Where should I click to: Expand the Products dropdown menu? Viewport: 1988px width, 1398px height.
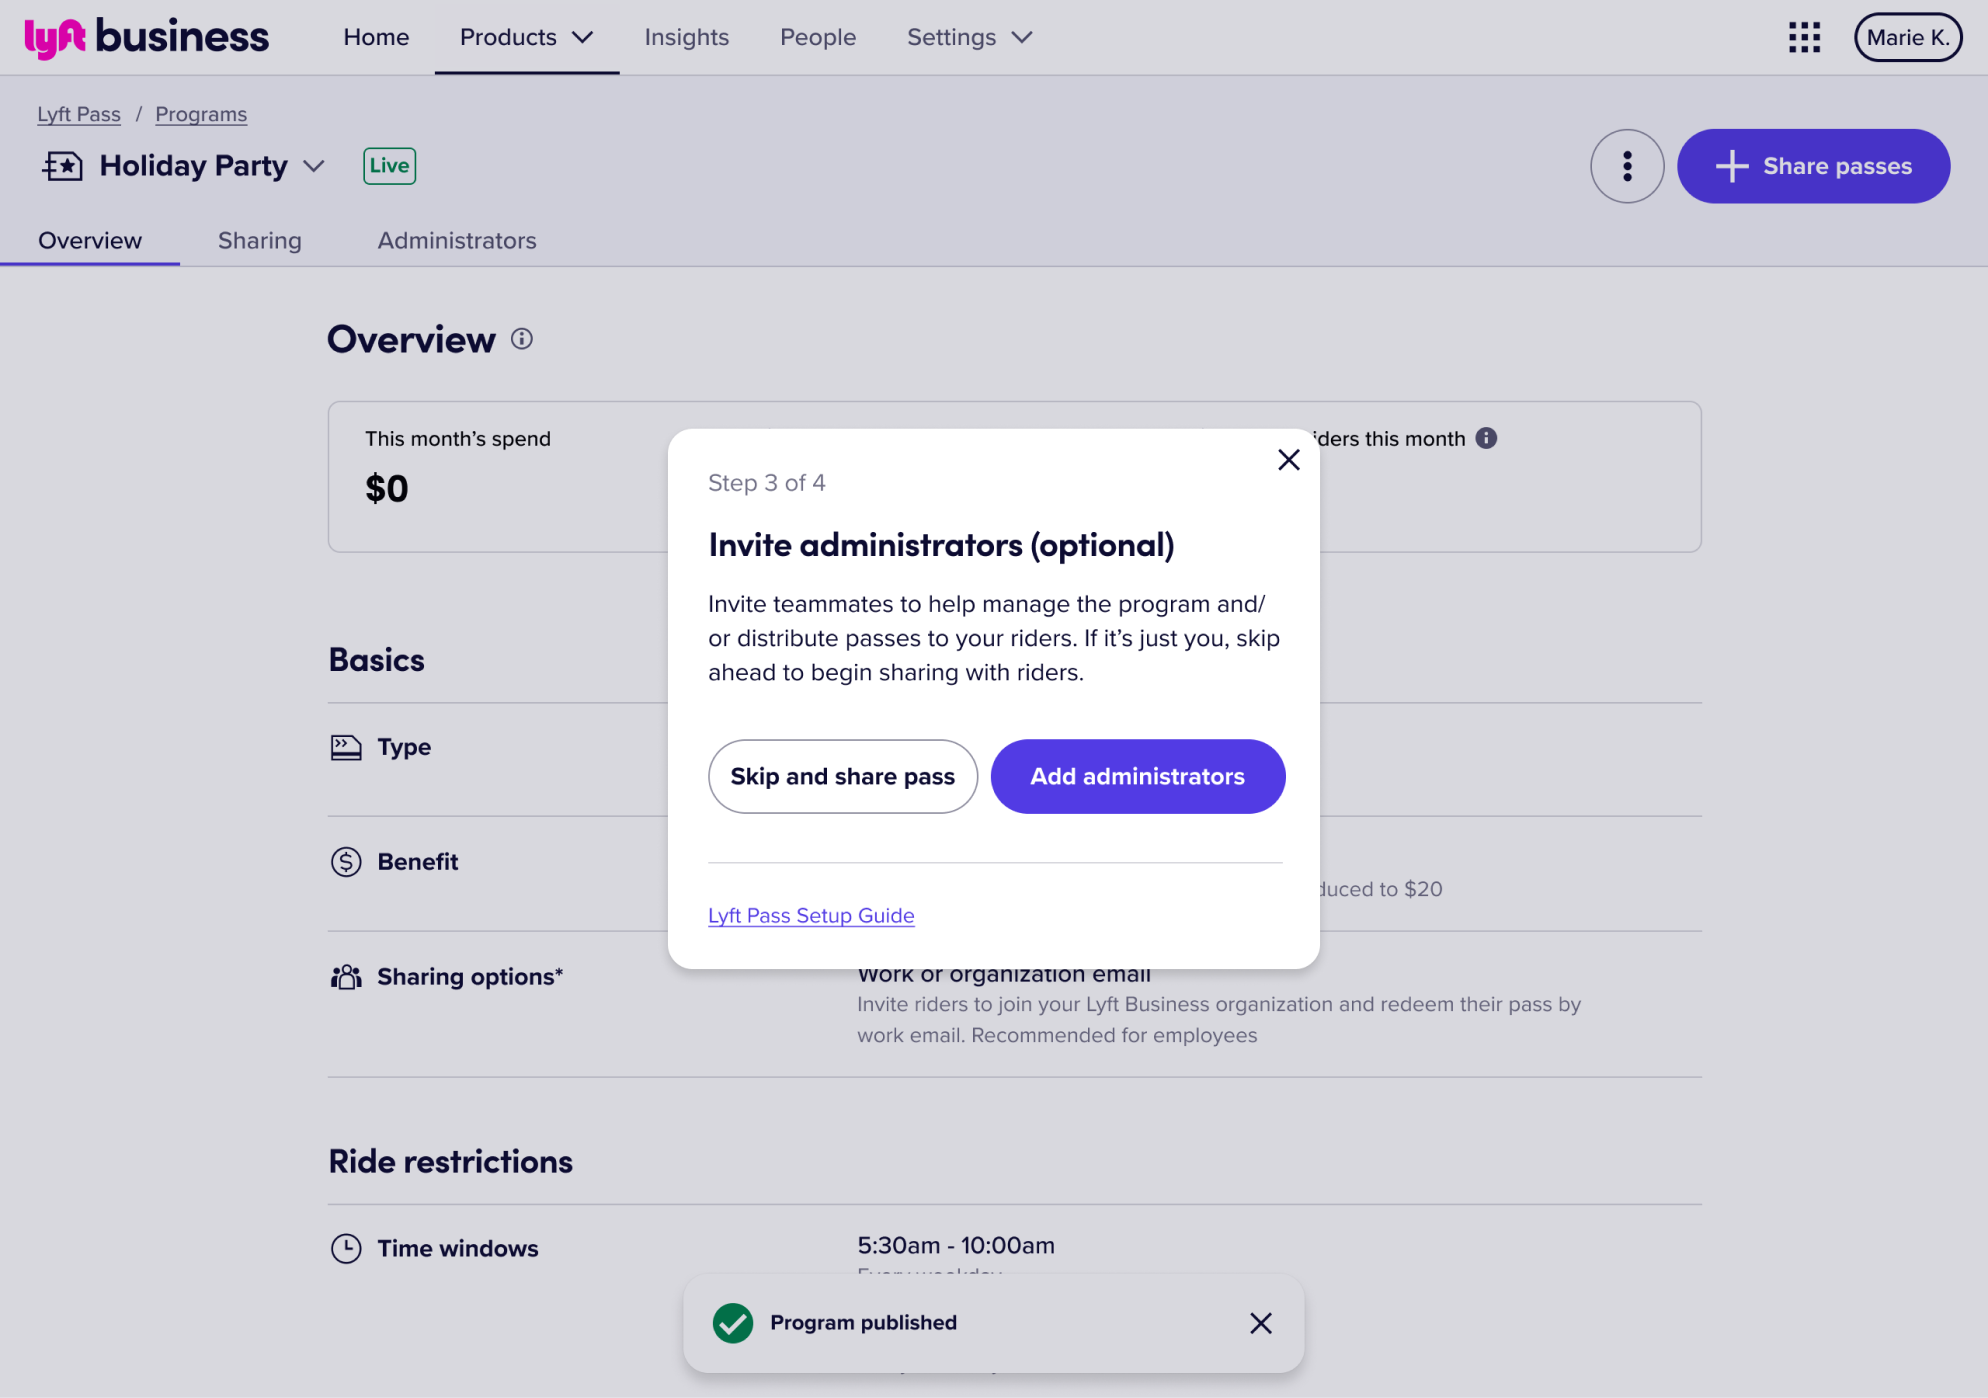(x=526, y=38)
